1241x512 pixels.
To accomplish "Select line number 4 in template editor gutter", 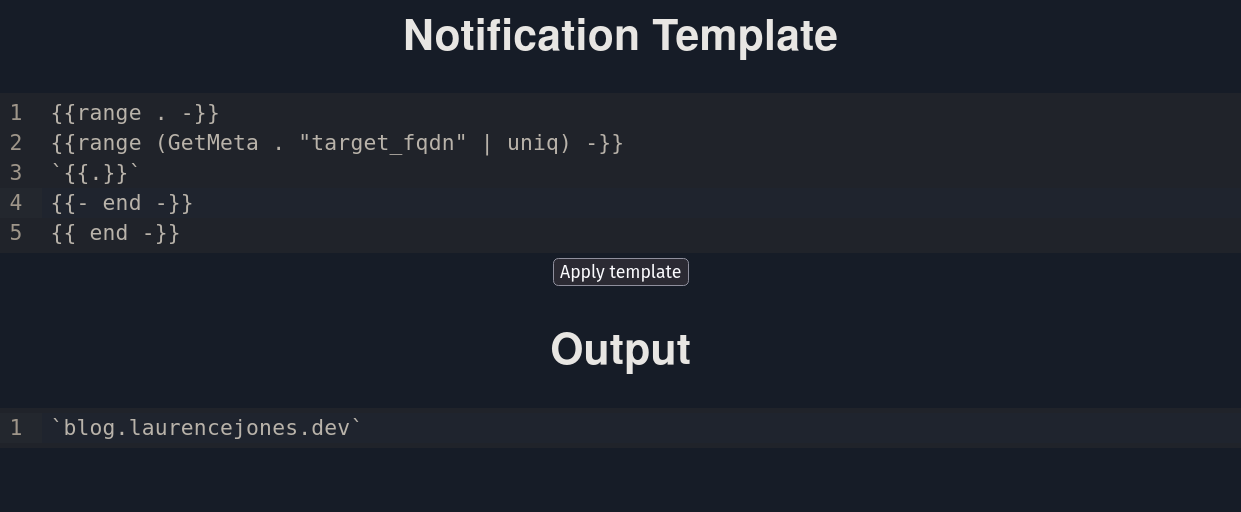I will tap(16, 203).
